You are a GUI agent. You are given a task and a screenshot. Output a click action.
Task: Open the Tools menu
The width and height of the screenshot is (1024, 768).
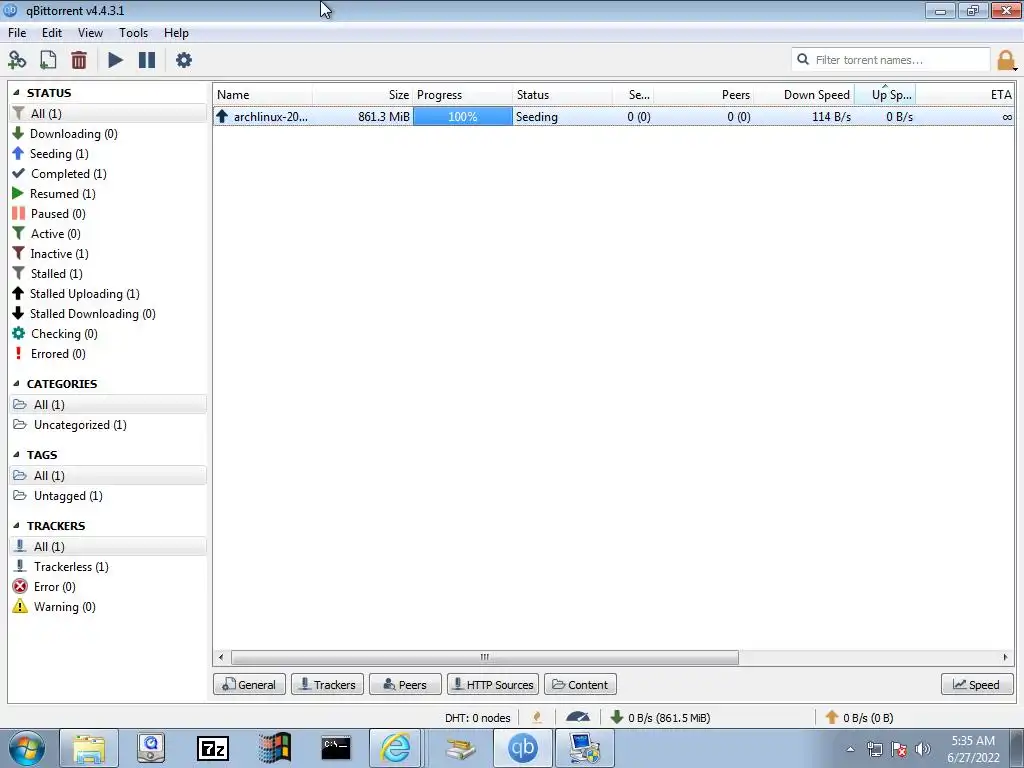133,33
